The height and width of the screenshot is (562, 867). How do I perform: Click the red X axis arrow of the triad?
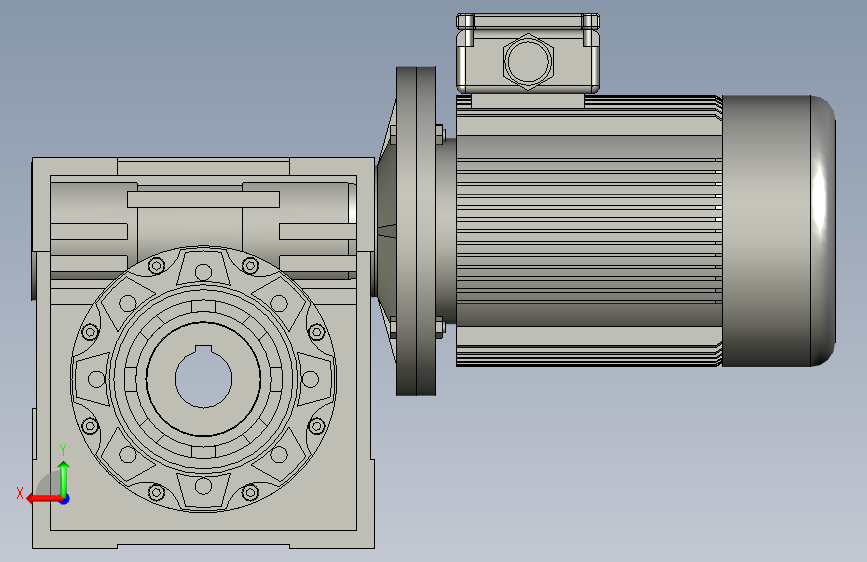pos(44,499)
